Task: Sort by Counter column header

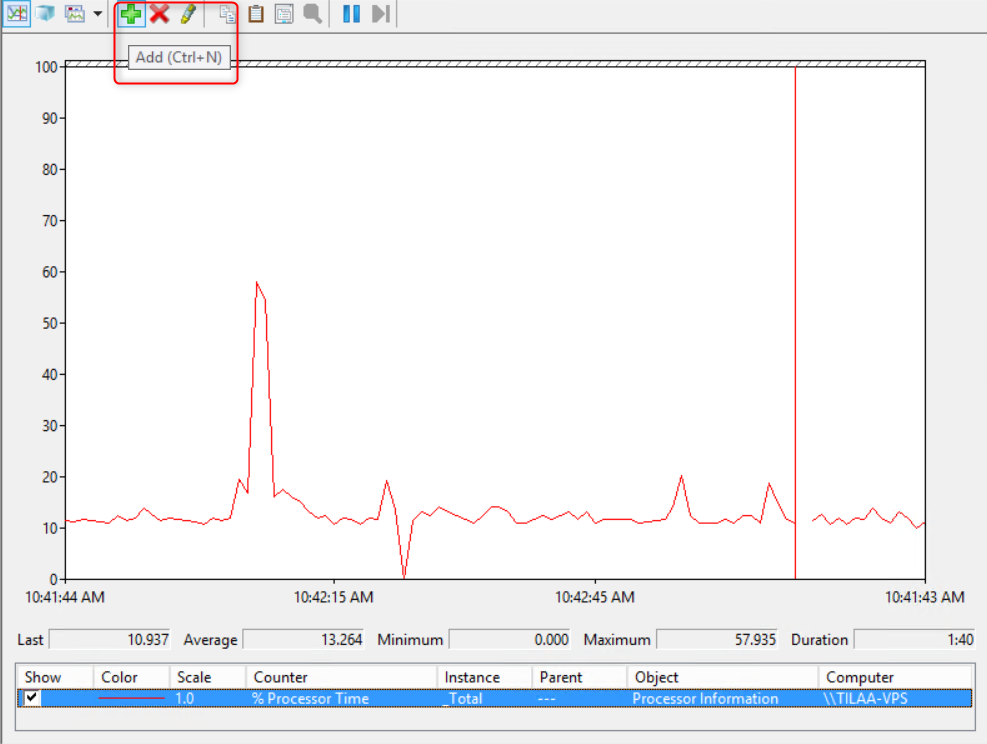Action: click(x=341, y=677)
